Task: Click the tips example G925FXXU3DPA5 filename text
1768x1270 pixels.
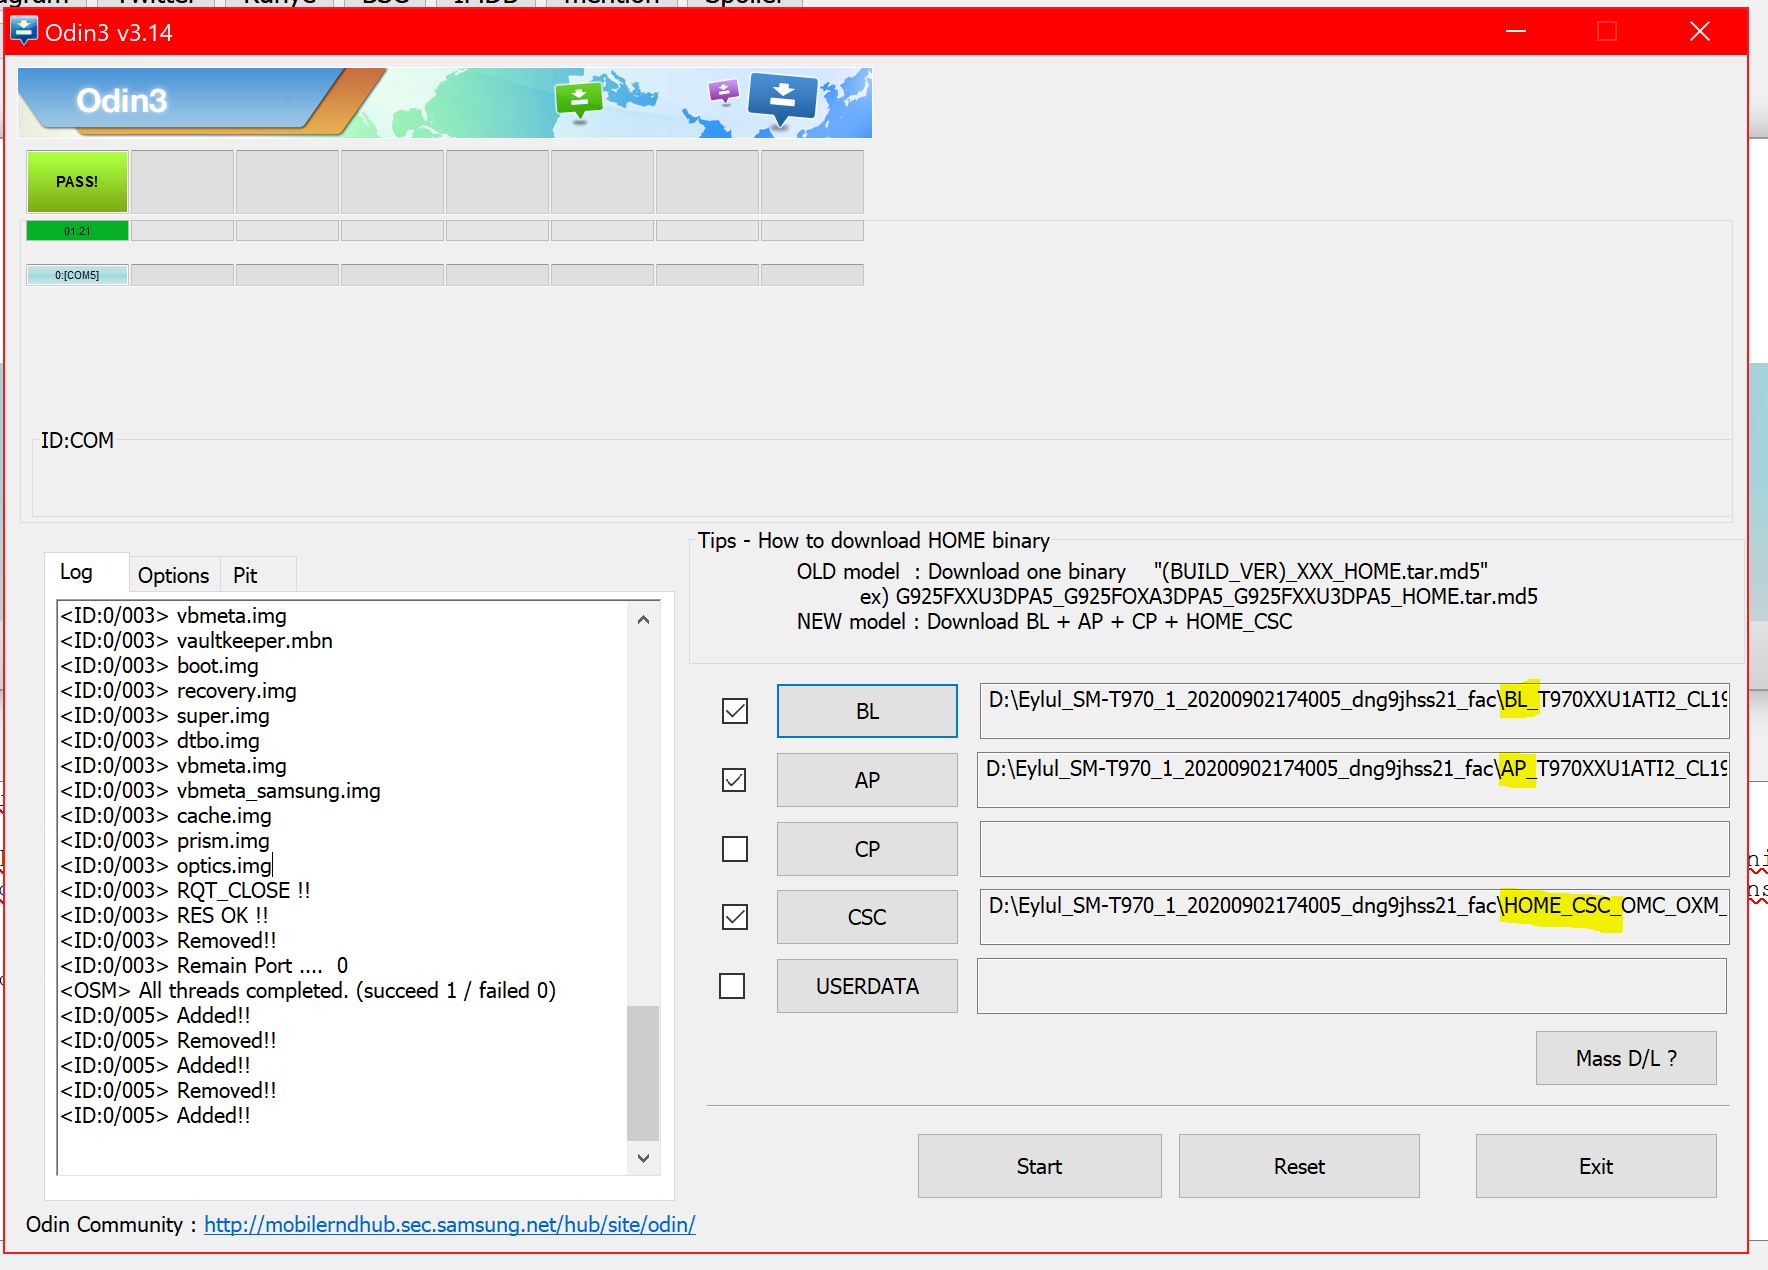Action: (1216, 597)
